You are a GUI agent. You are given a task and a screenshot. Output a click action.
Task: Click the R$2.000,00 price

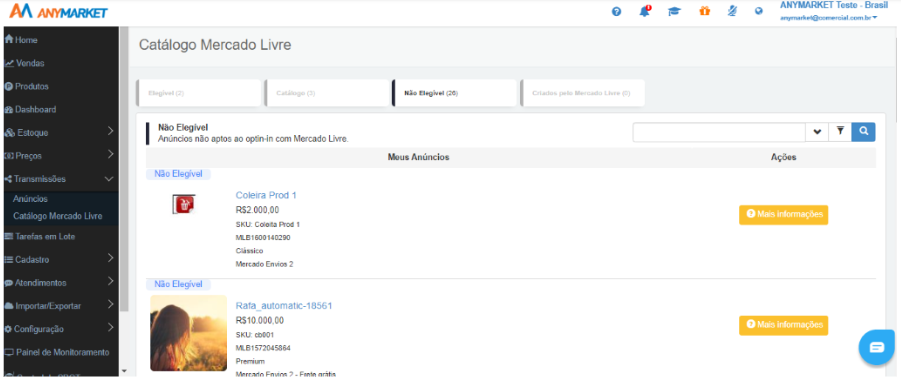(257, 210)
